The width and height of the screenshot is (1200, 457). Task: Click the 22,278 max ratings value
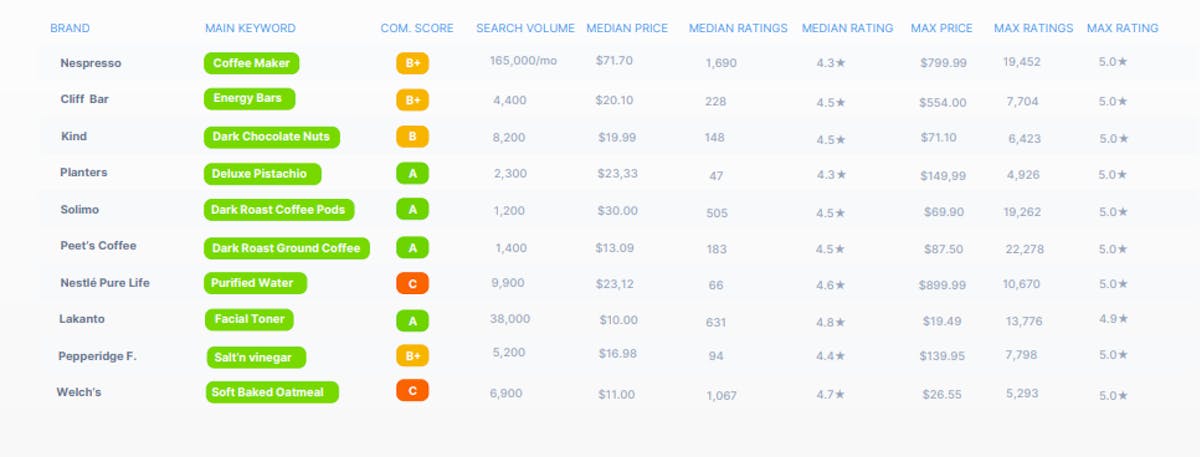1026,248
